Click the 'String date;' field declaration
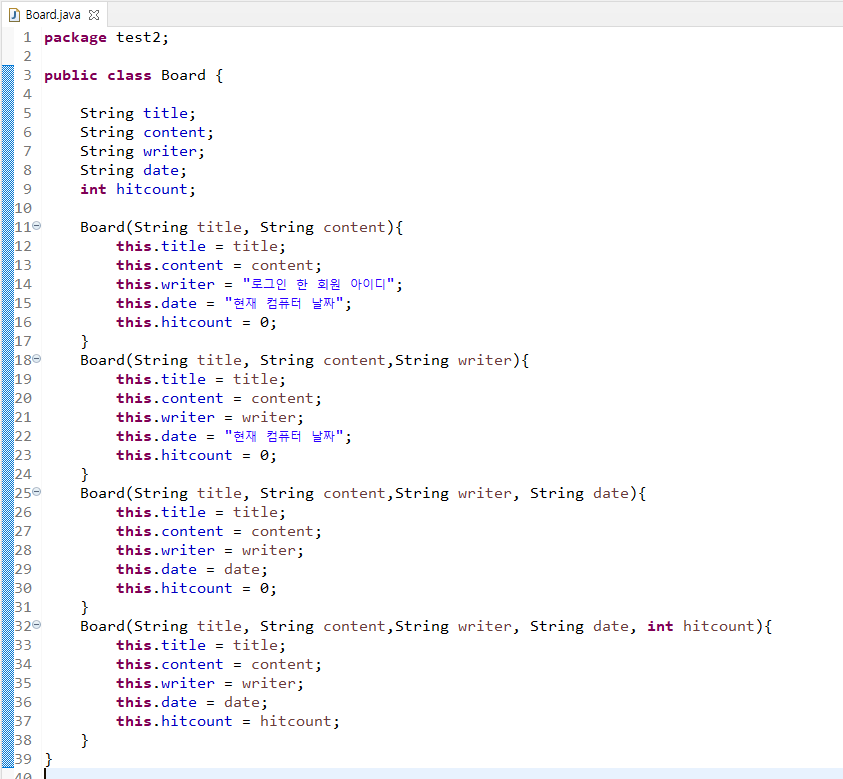Image resolution: width=843 pixels, height=779 pixels. click(133, 170)
